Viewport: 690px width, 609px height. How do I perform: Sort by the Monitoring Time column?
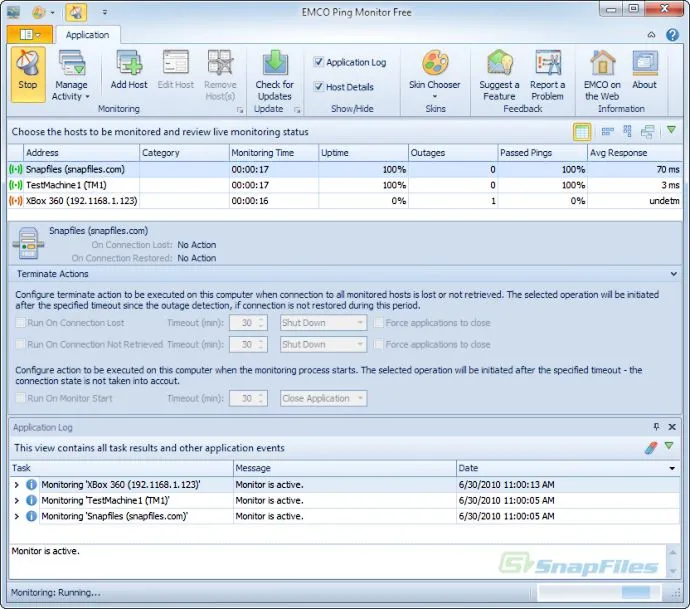(x=274, y=153)
